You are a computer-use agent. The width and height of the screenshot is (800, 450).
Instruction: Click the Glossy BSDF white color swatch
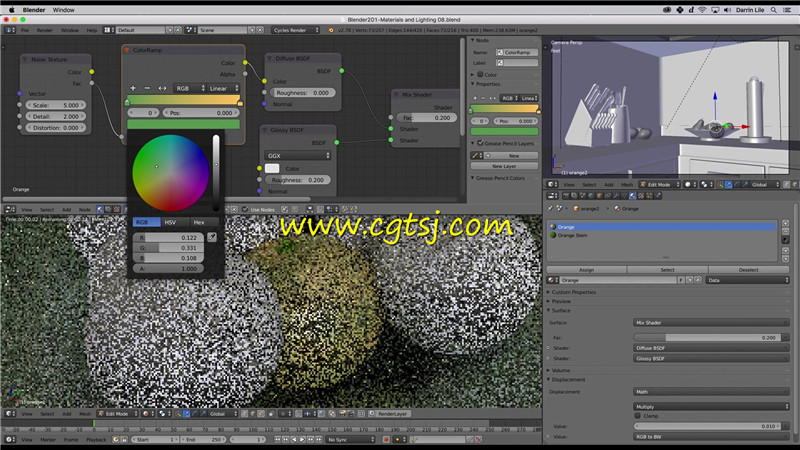(x=272, y=168)
